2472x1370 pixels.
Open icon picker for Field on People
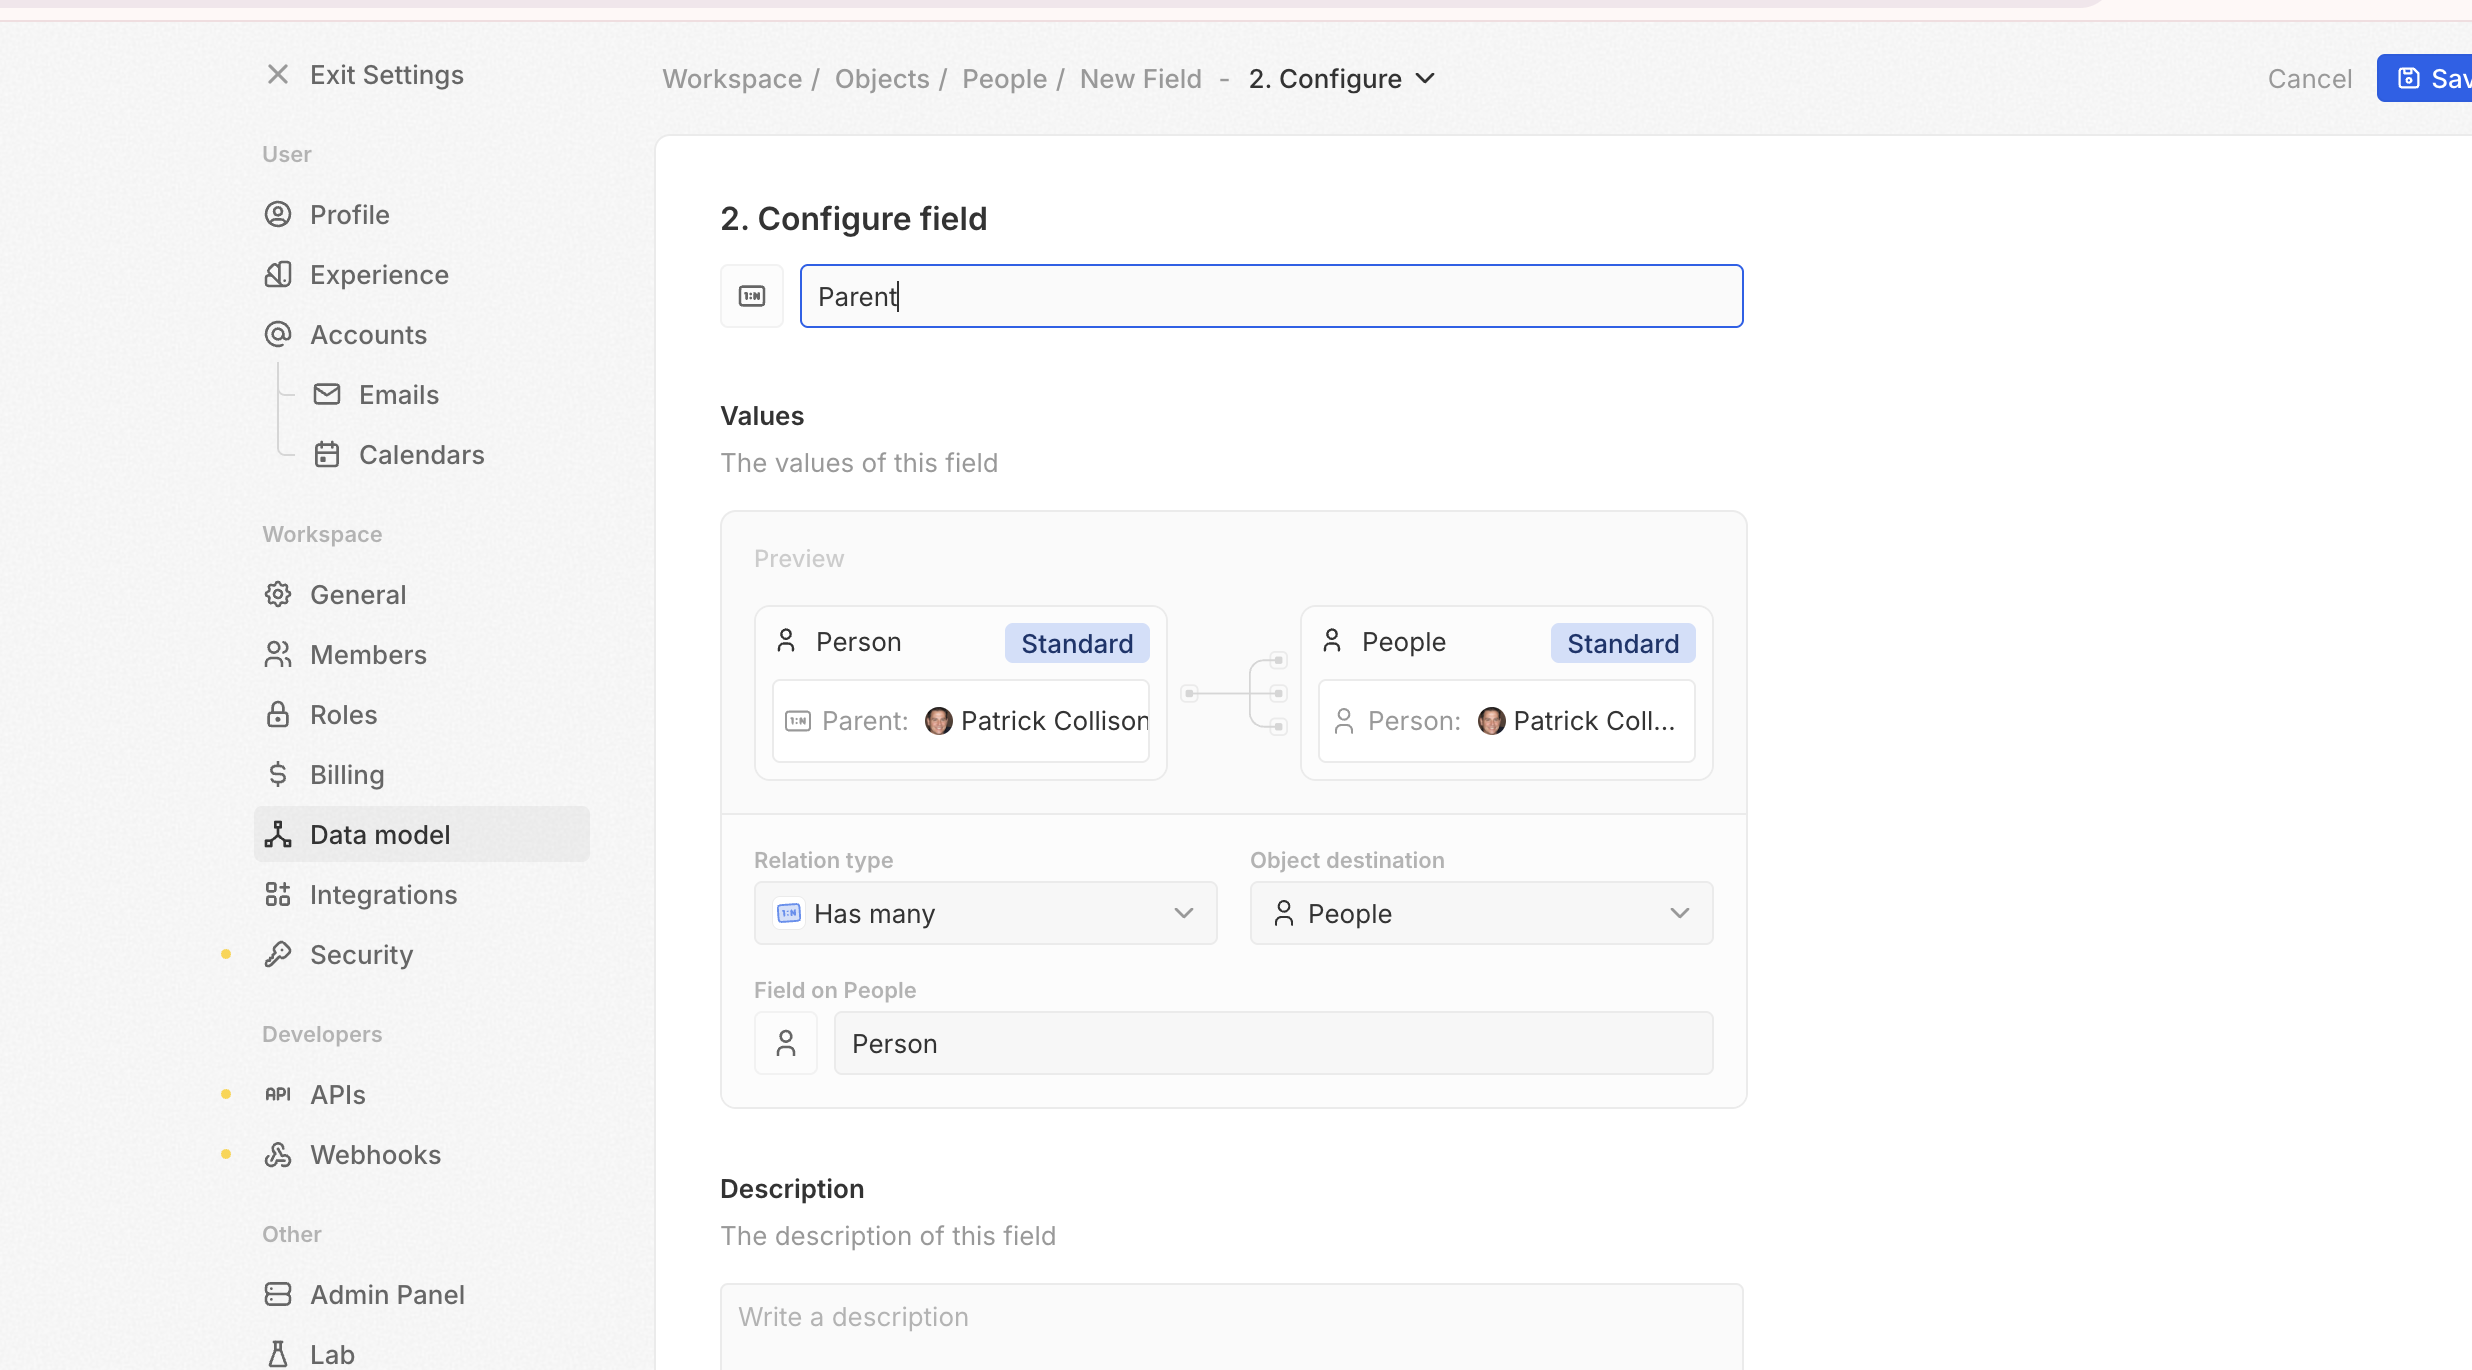click(786, 1044)
